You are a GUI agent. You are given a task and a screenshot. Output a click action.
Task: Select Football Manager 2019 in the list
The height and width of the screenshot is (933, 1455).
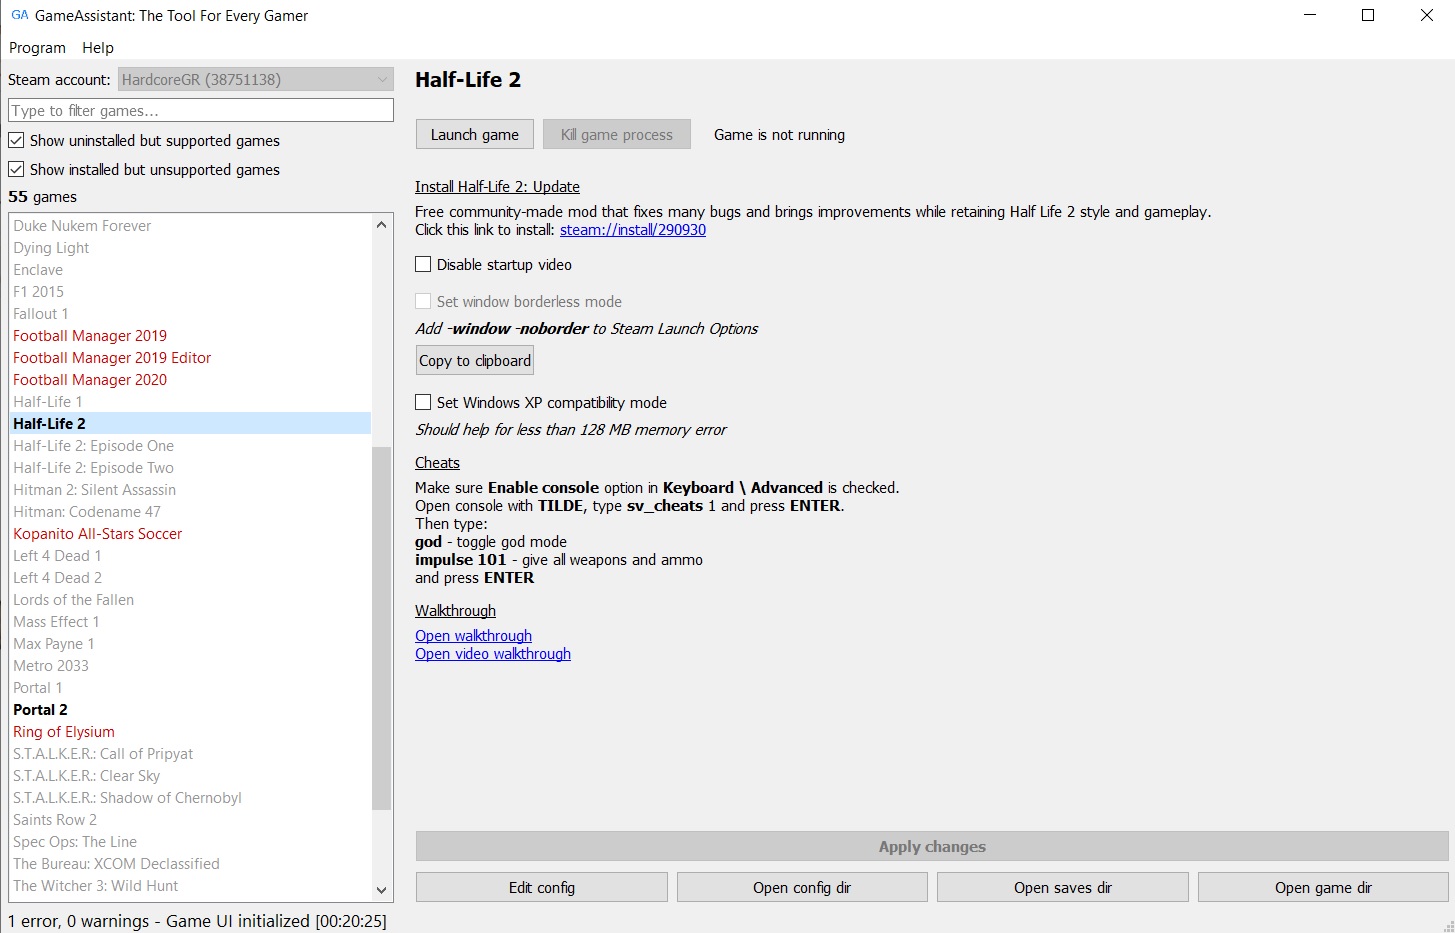(190, 336)
